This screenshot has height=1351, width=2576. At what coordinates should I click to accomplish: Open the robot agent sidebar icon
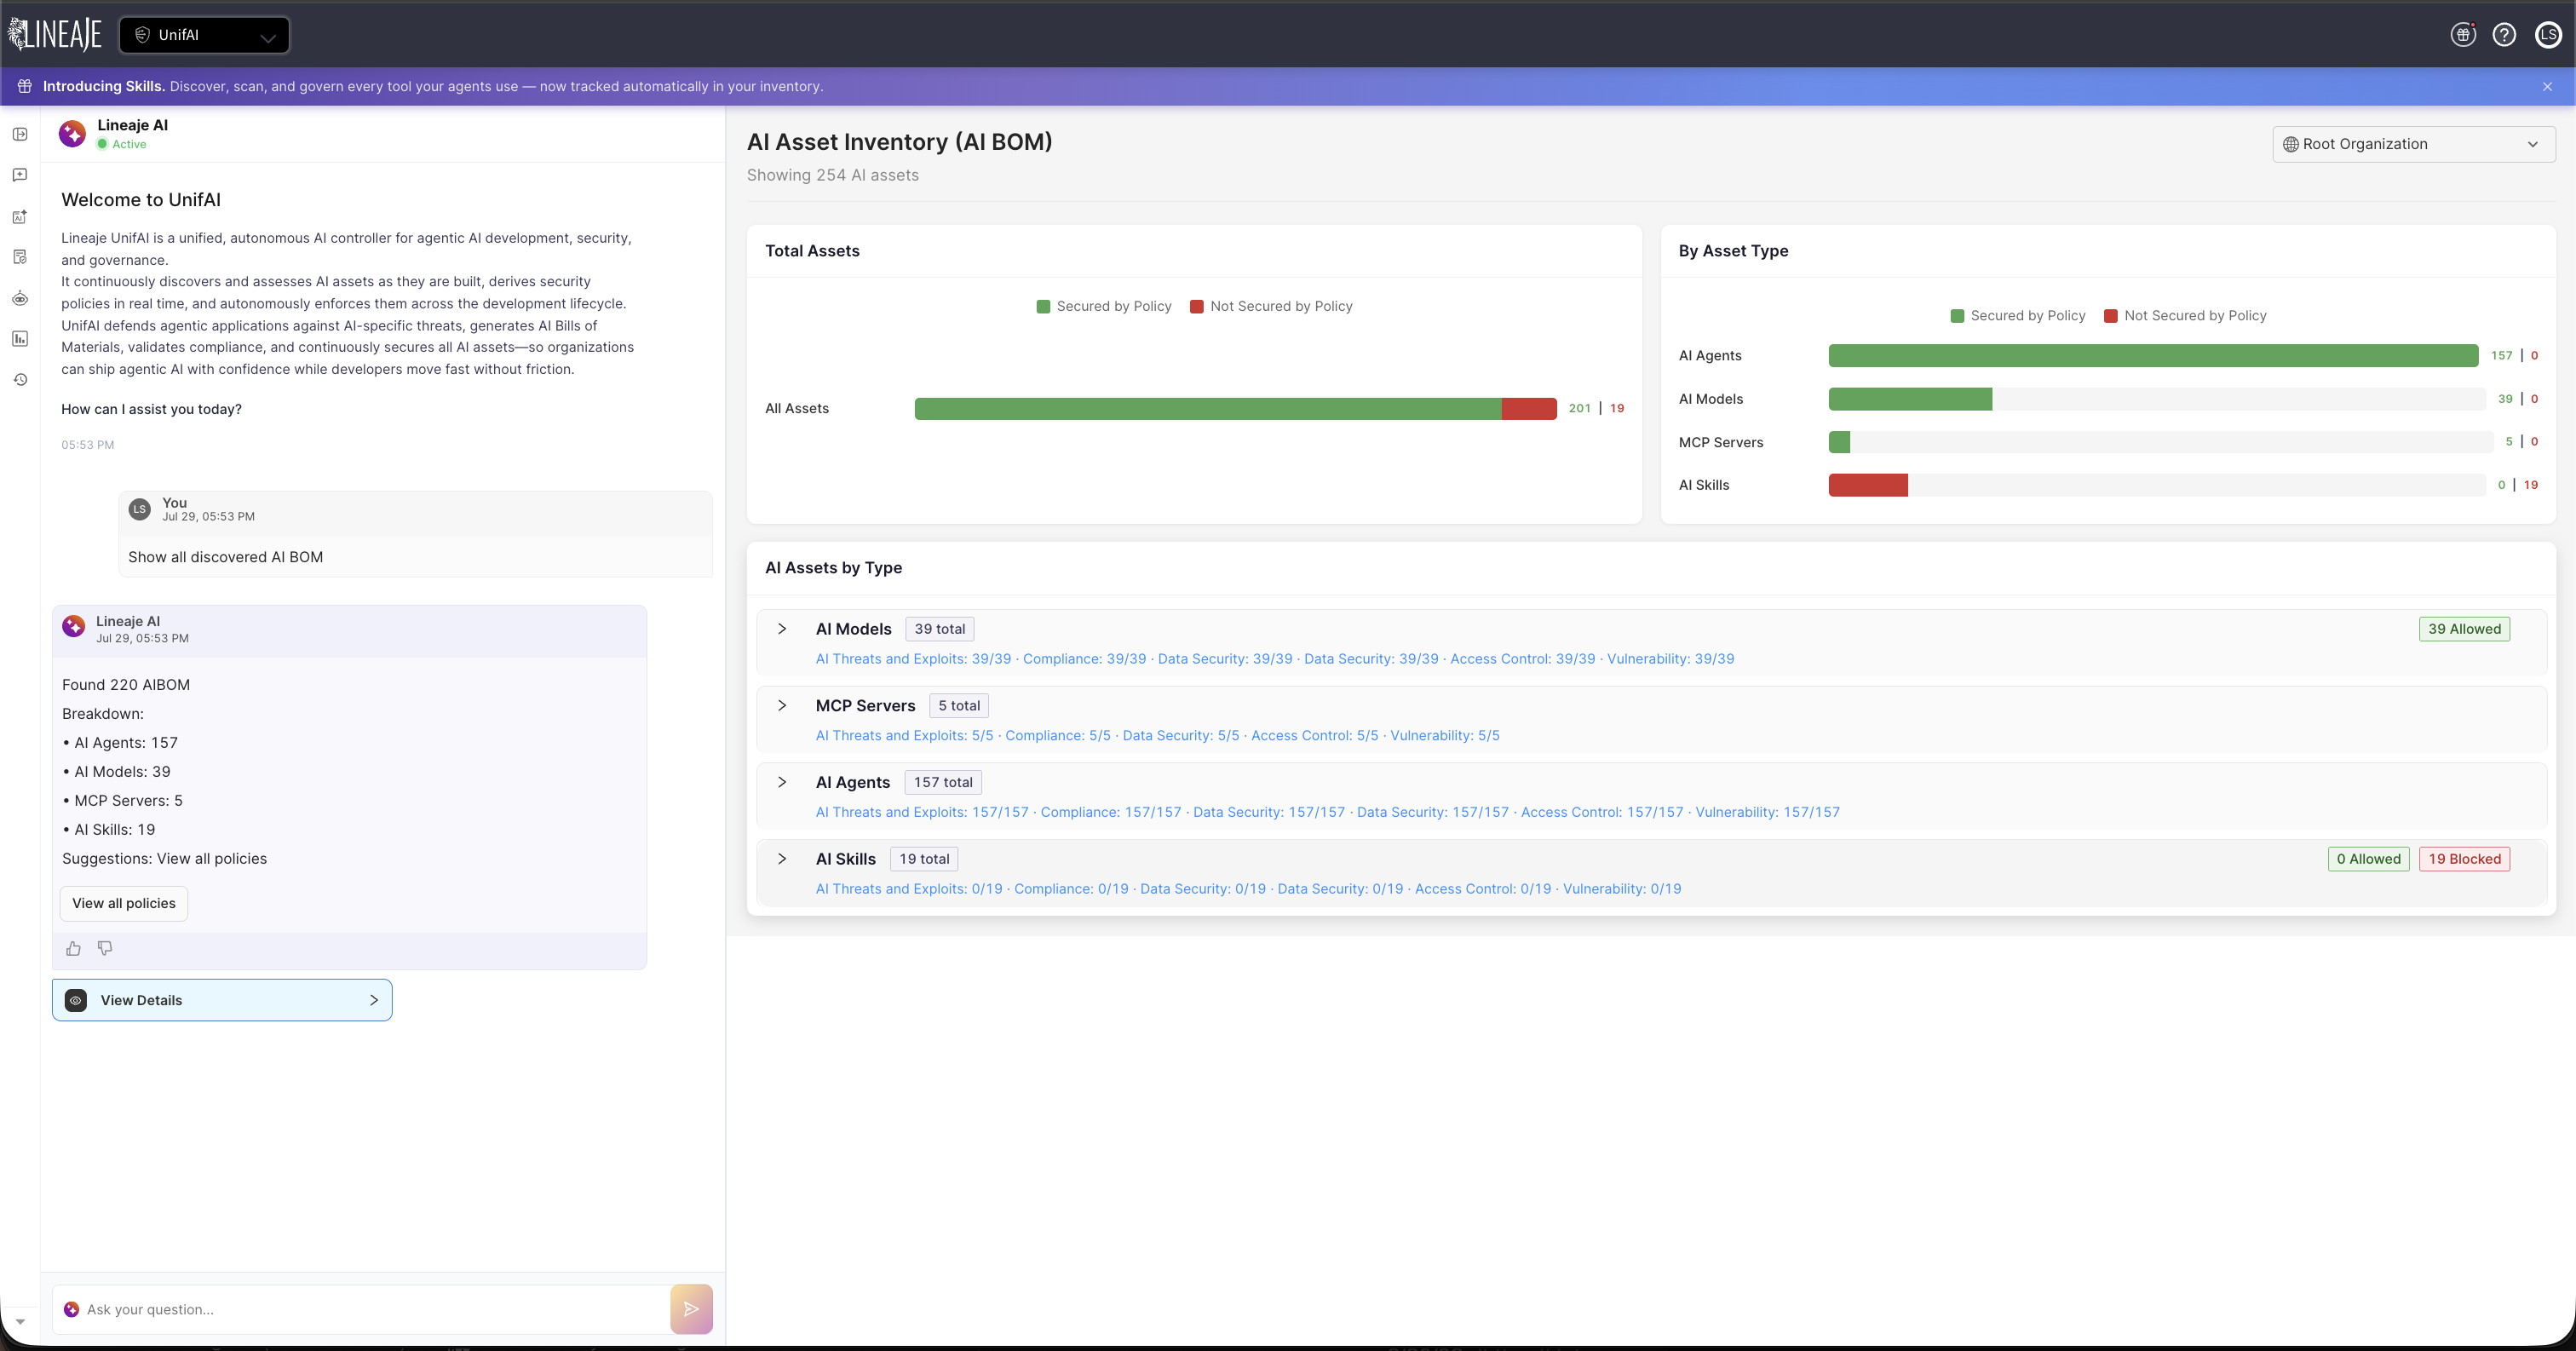click(20, 298)
